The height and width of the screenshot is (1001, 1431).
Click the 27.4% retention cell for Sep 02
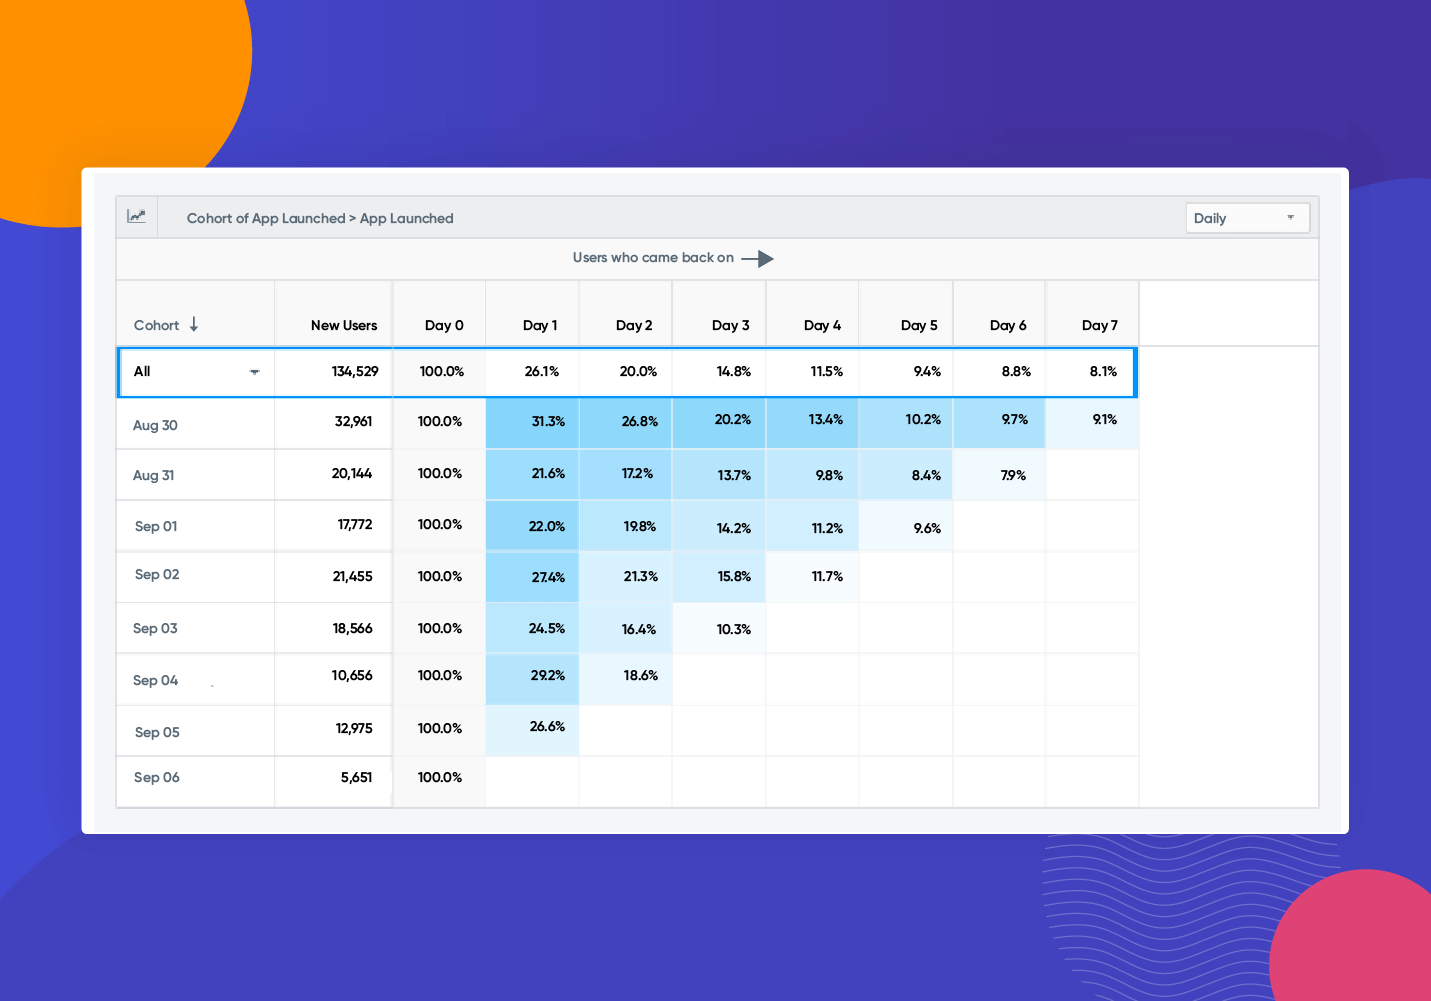coord(532,577)
